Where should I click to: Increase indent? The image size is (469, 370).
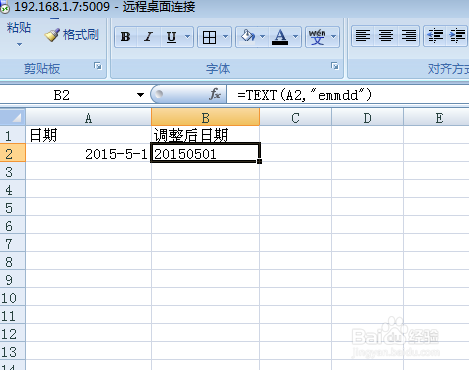pyautogui.click(x=457, y=36)
